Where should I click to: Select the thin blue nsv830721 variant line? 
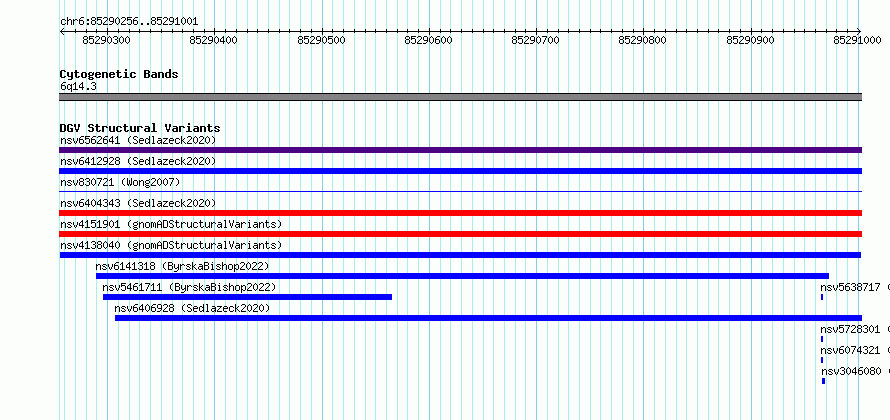pyautogui.click(x=460, y=192)
